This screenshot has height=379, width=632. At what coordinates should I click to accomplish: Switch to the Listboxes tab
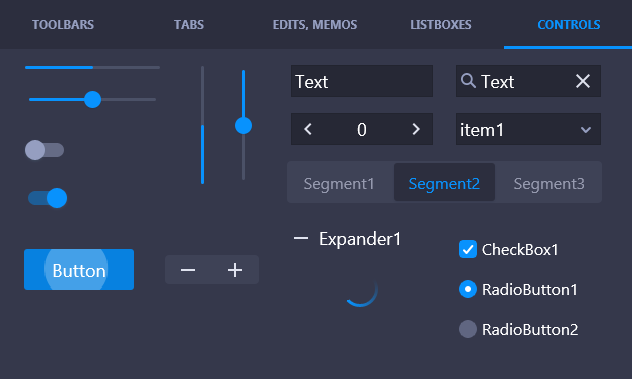point(441,25)
